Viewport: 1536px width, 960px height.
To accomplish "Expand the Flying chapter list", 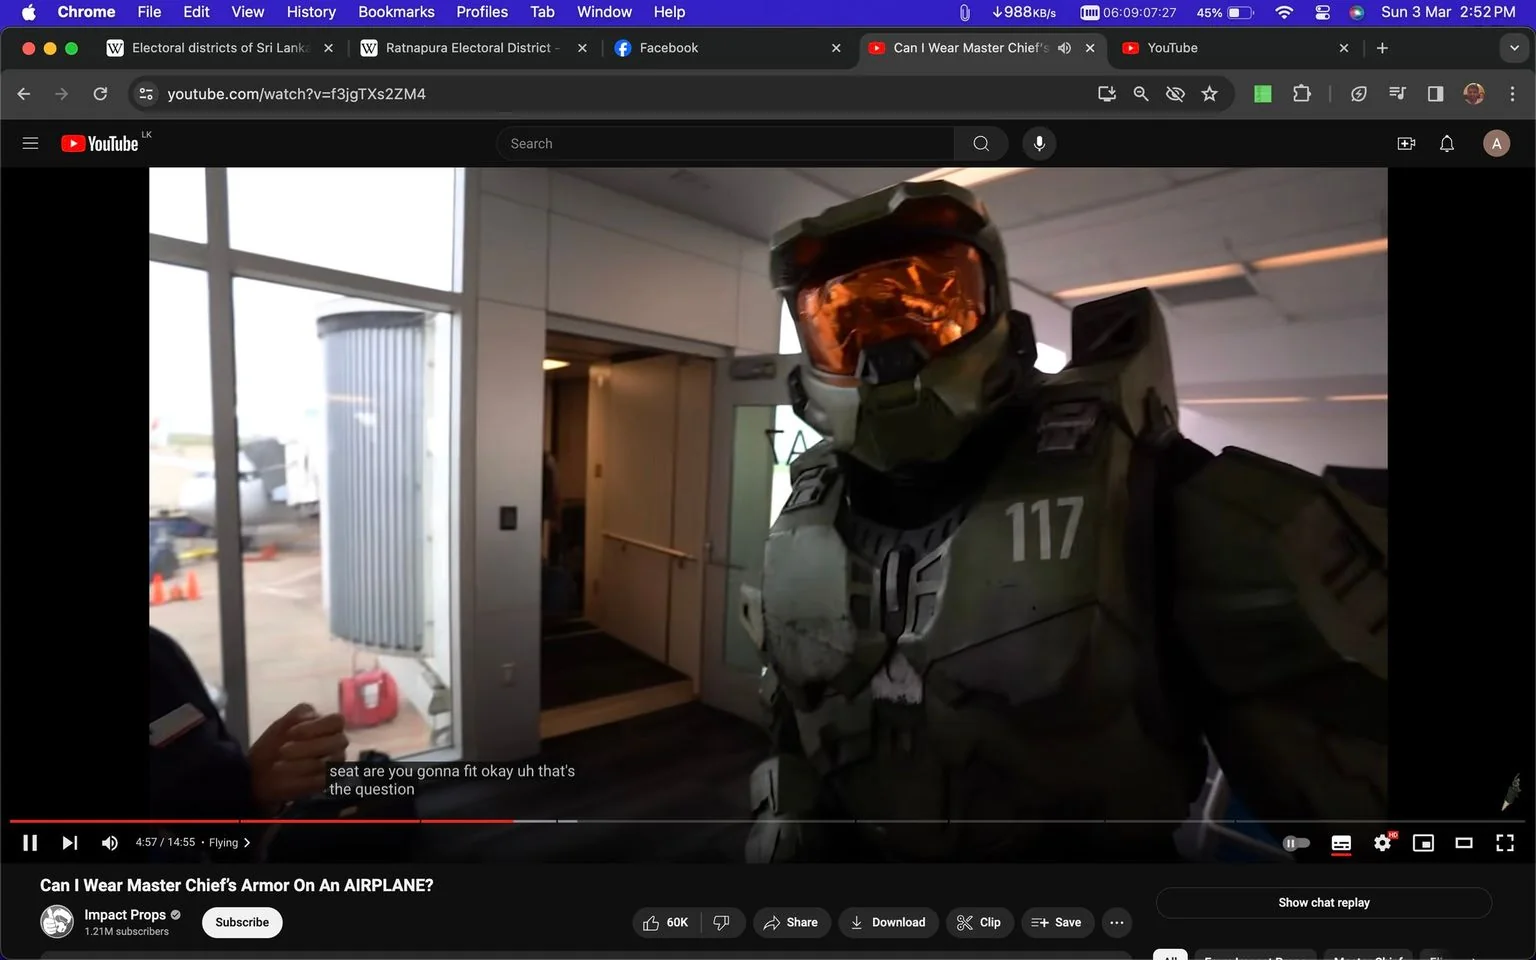I will (x=229, y=843).
